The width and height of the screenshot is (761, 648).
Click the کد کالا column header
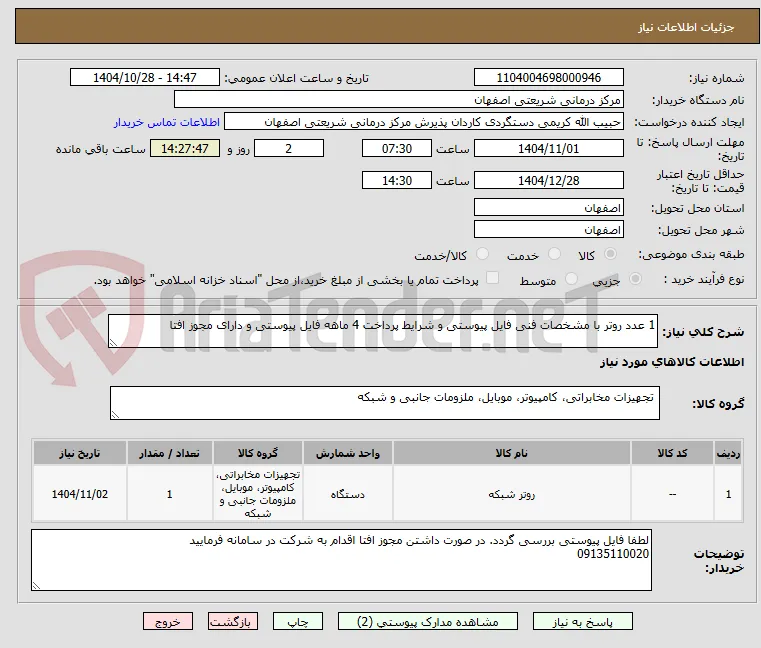(x=672, y=453)
